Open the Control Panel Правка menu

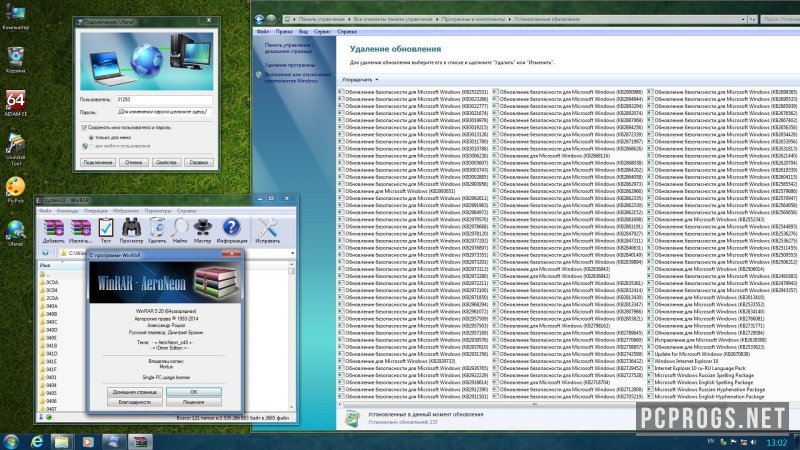[x=284, y=32]
